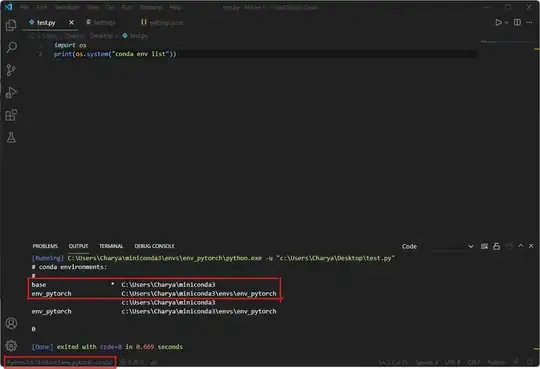Open the Run and Debug view
Screen dimensions: 540x369
coord(11,92)
